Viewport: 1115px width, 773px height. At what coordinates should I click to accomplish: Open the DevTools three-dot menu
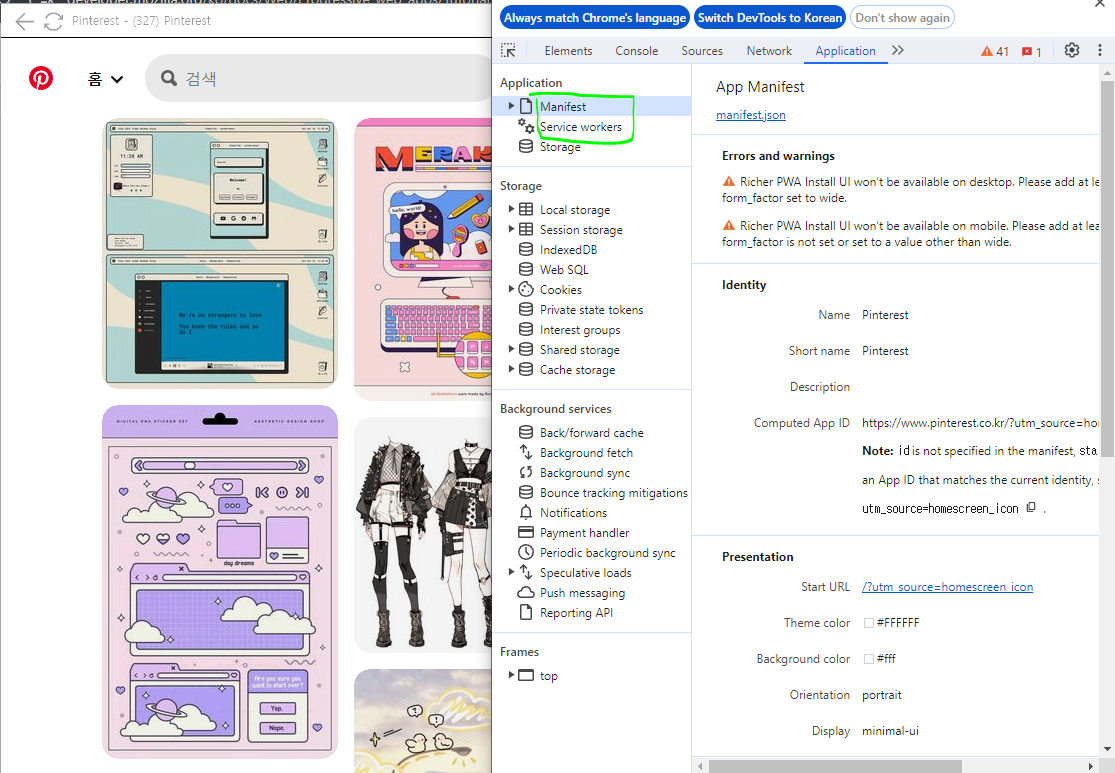pos(1099,50)
